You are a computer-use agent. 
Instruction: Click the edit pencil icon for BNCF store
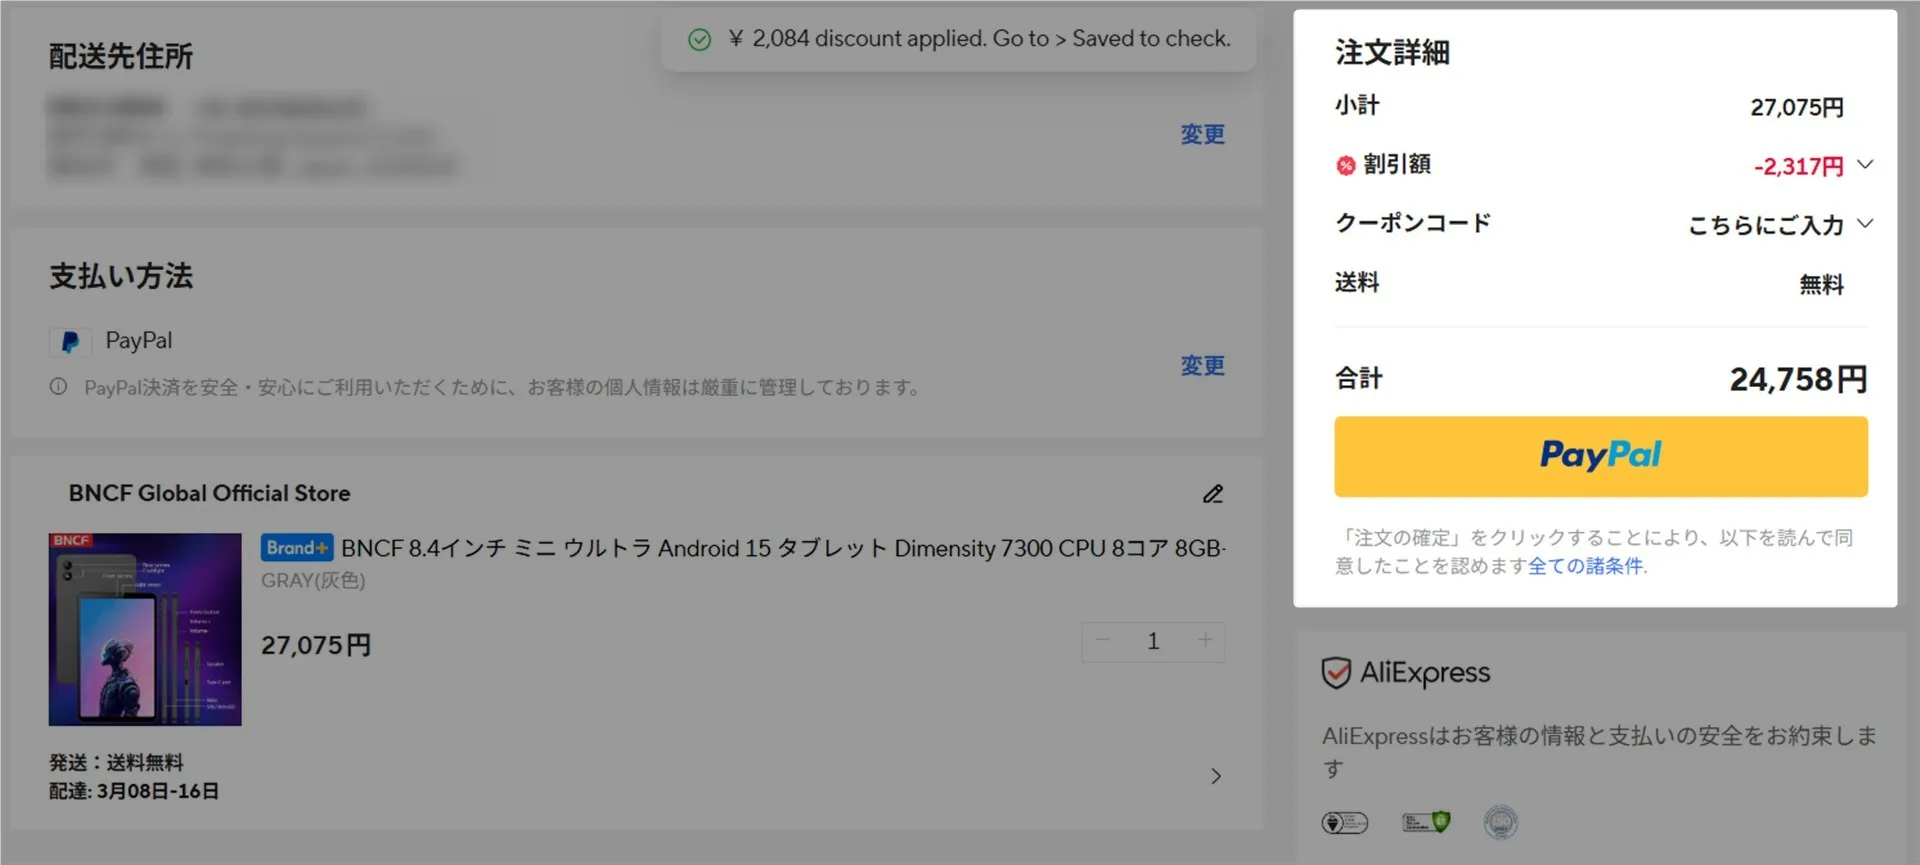coord(1212,494)
